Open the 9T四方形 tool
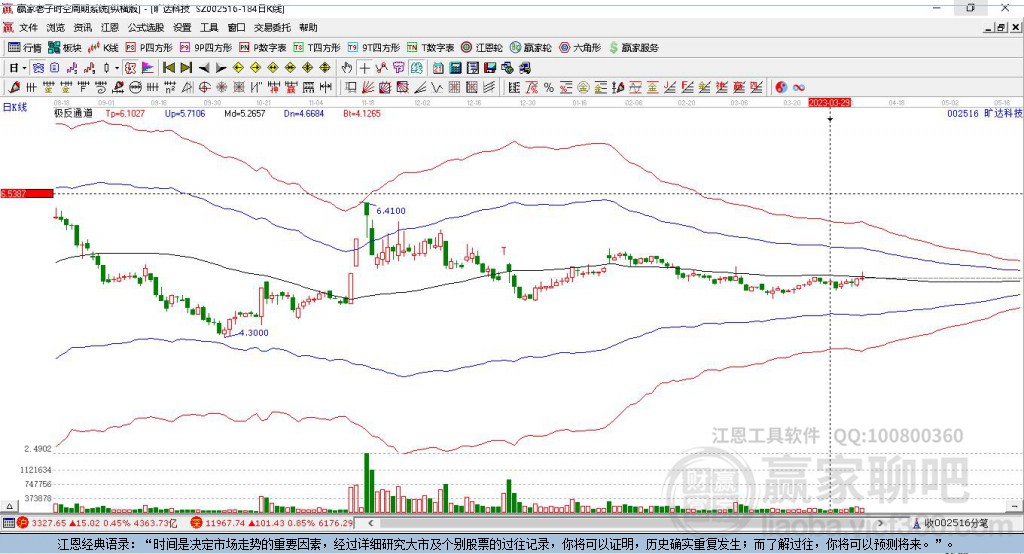Screen dimensions: 1024x554 pyautogui.click(x=374, y=48)
